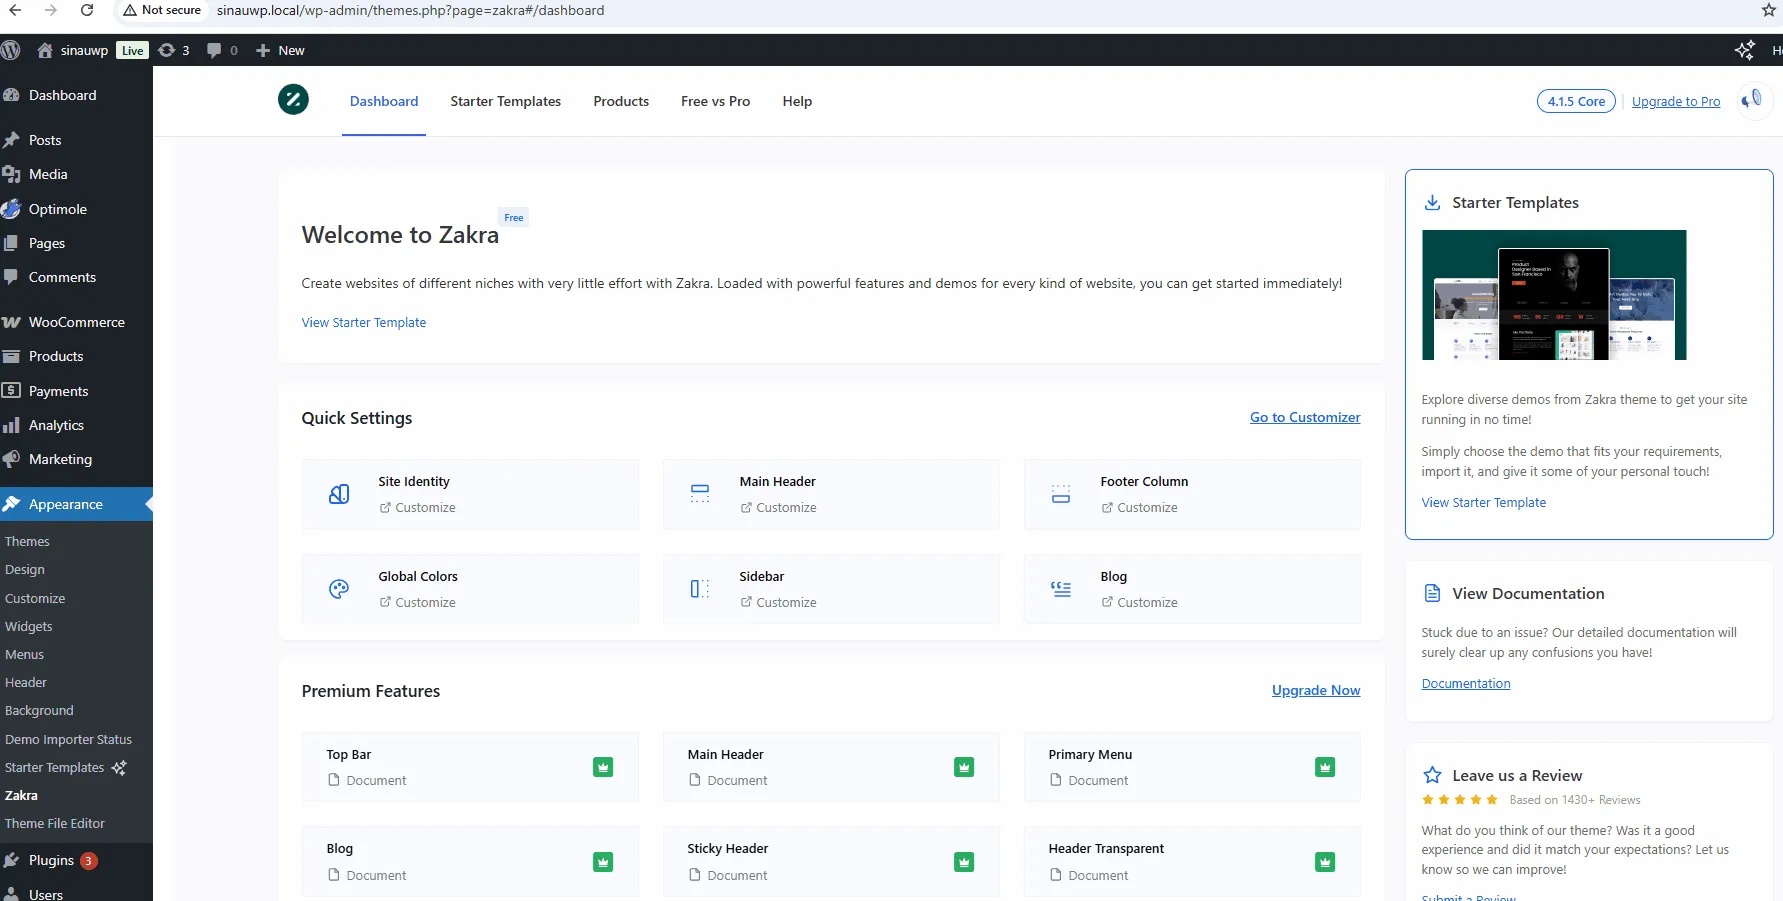Image resolution: width=1783 pixels, height=901 pixels.
Task: Click the feedback megaphone icon near Upgrade to Pro
Action: pyautogui.click(x=1754, y=100)
